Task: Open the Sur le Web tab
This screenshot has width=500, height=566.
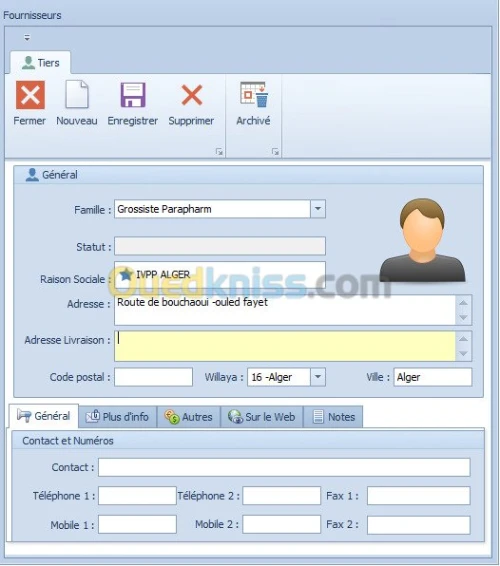Action: pyautogui.click(x=262, y=417)
